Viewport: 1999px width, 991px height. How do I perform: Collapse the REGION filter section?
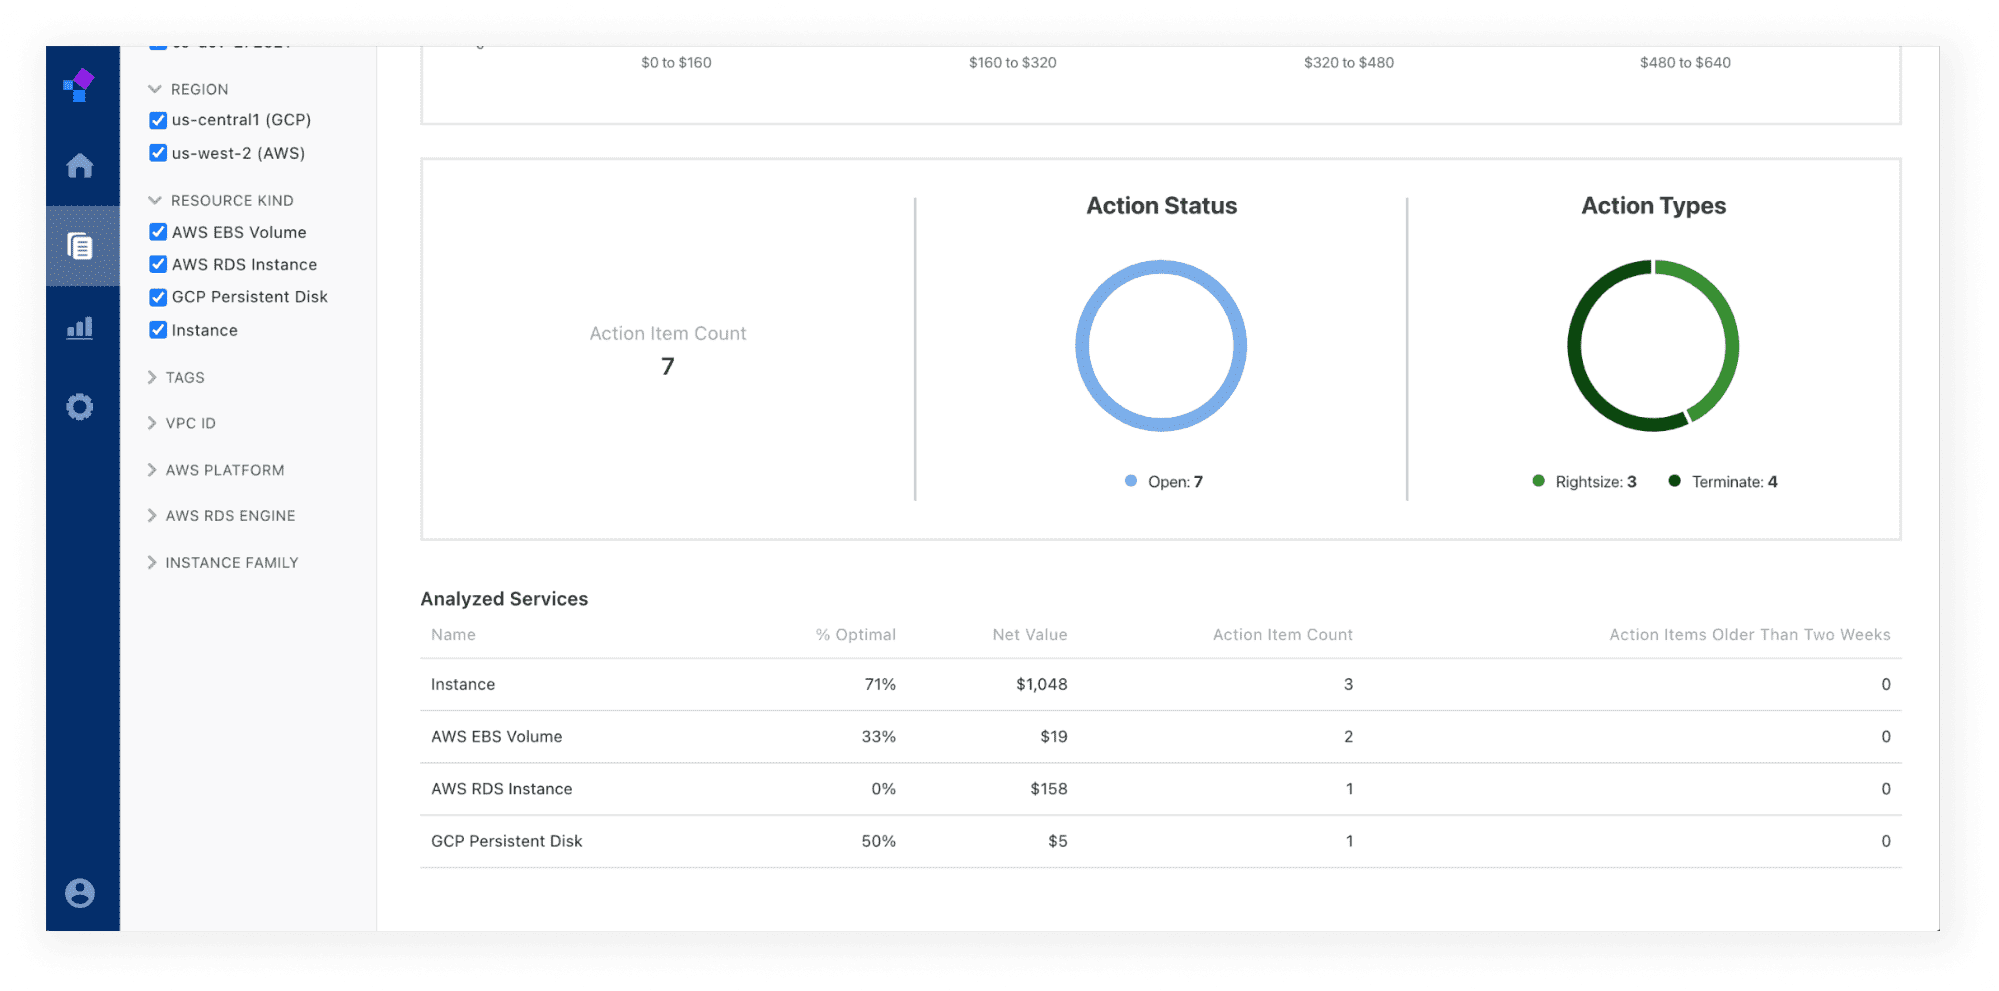155,89
